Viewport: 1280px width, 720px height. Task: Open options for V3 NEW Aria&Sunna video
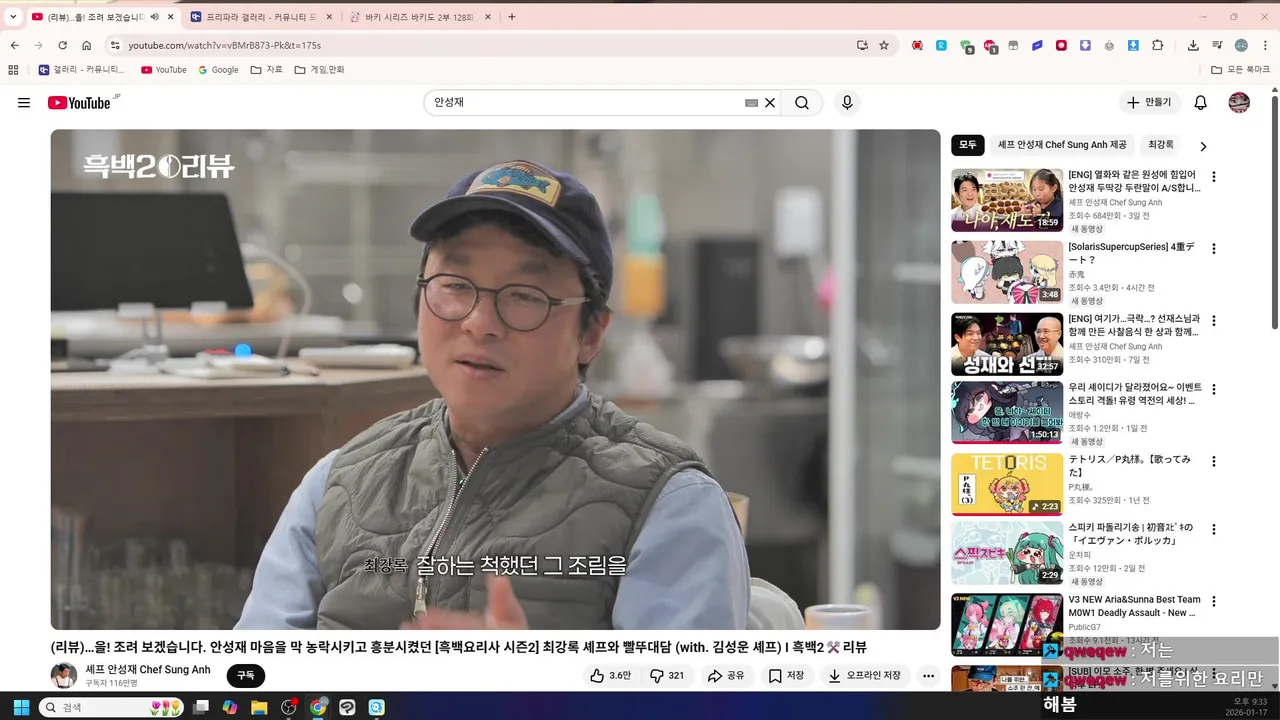tap(1214, 602)
